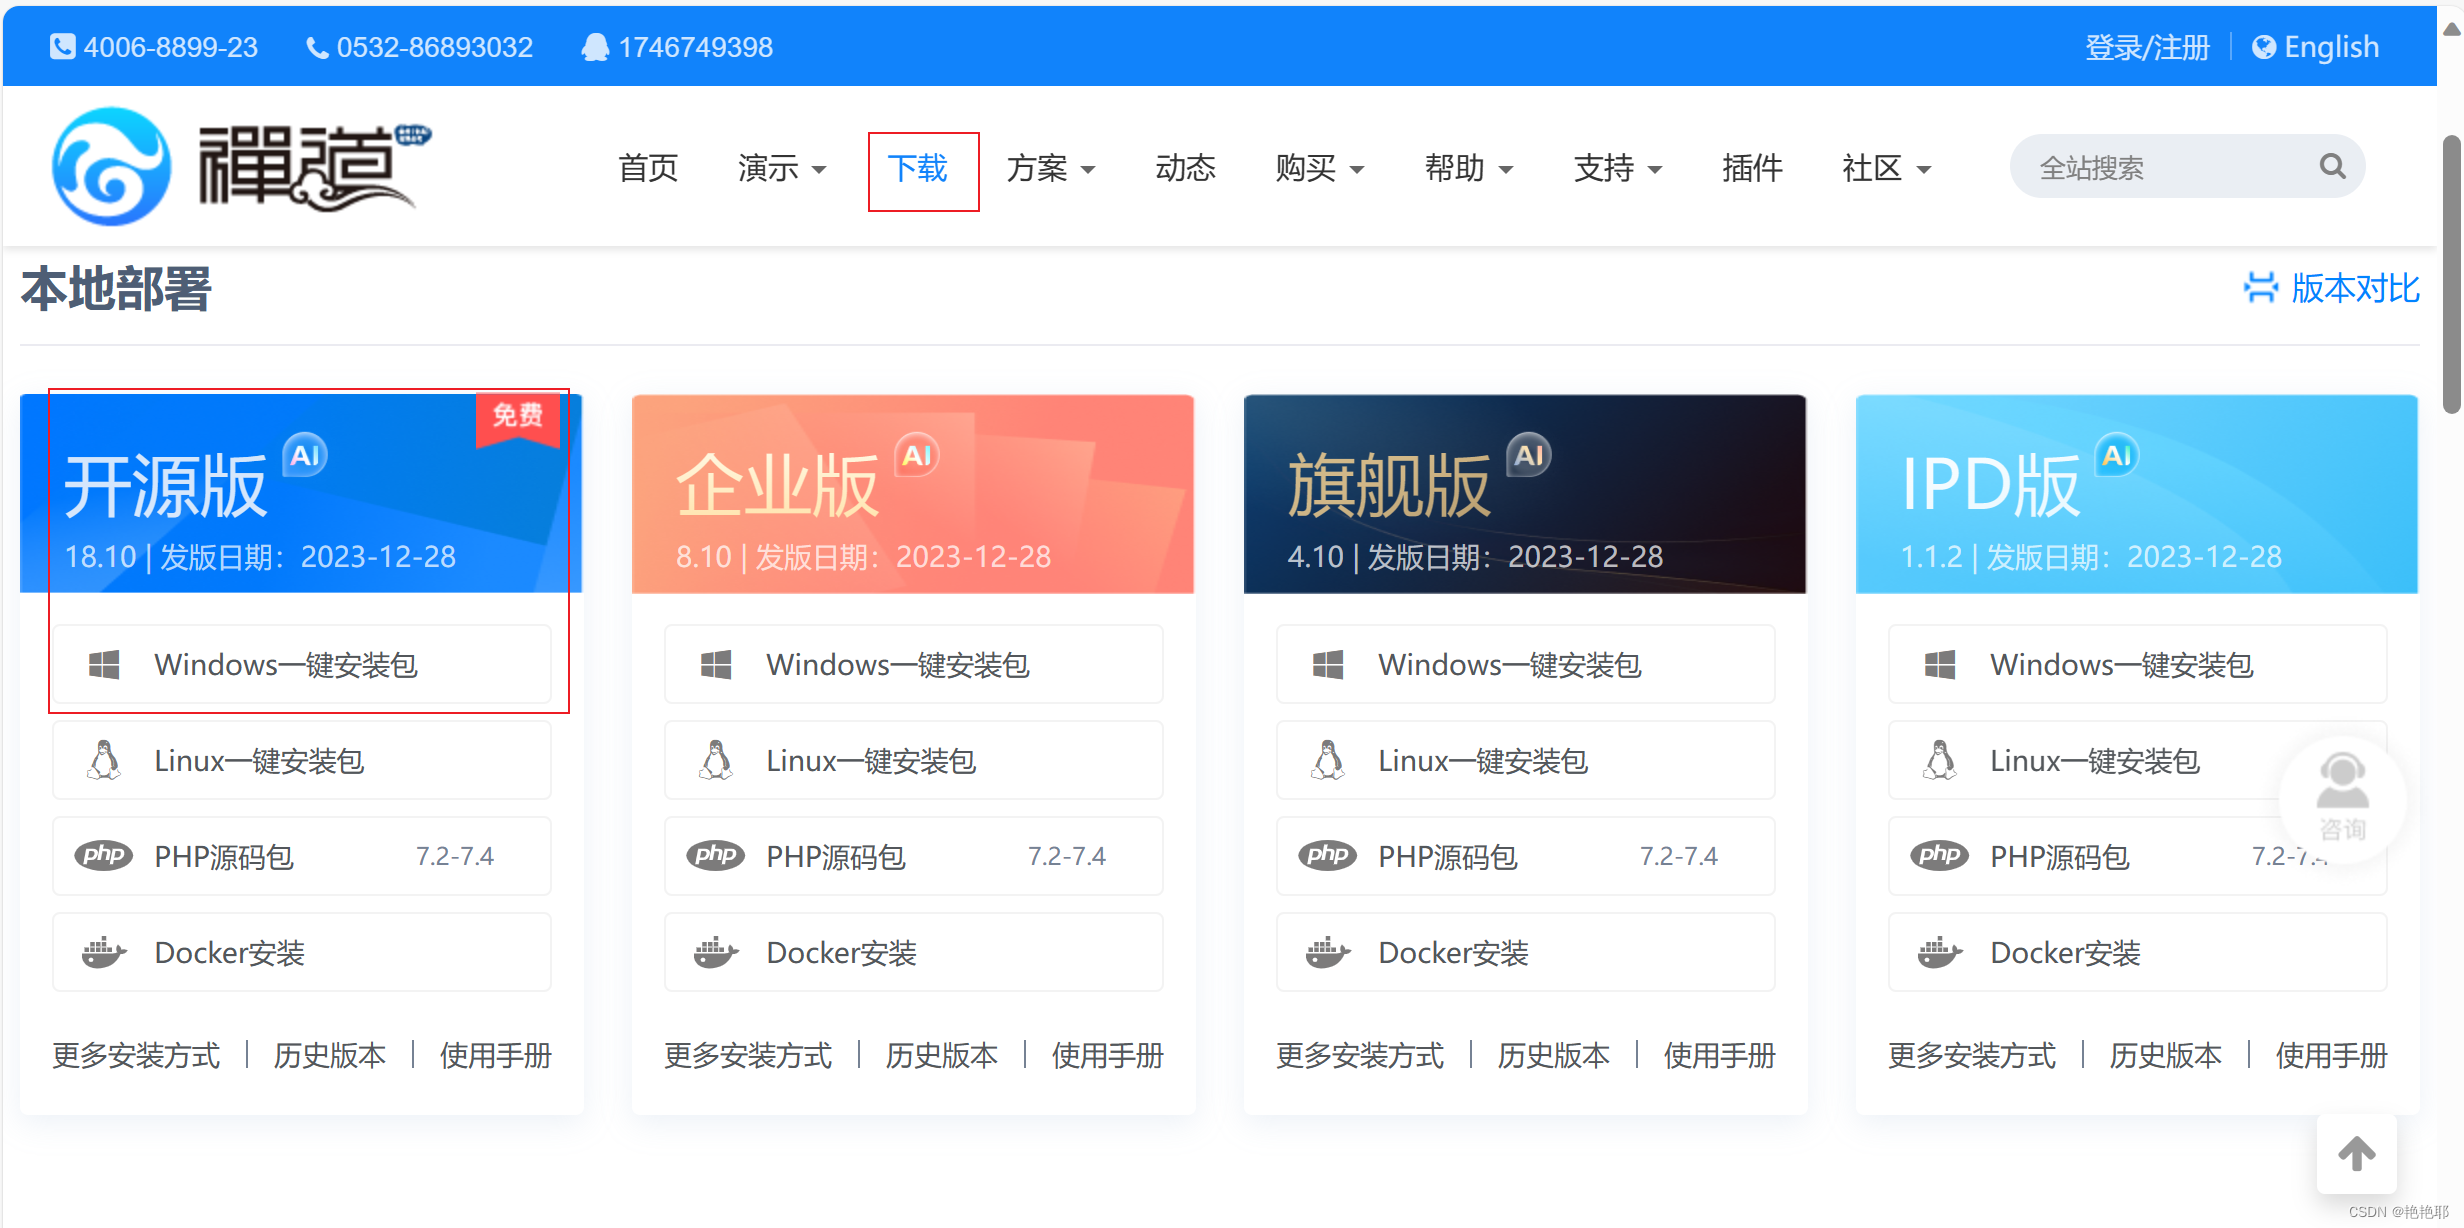Download 开源版 Windows一键安装包
2464x1228 pixels.
tap(301, 665)
